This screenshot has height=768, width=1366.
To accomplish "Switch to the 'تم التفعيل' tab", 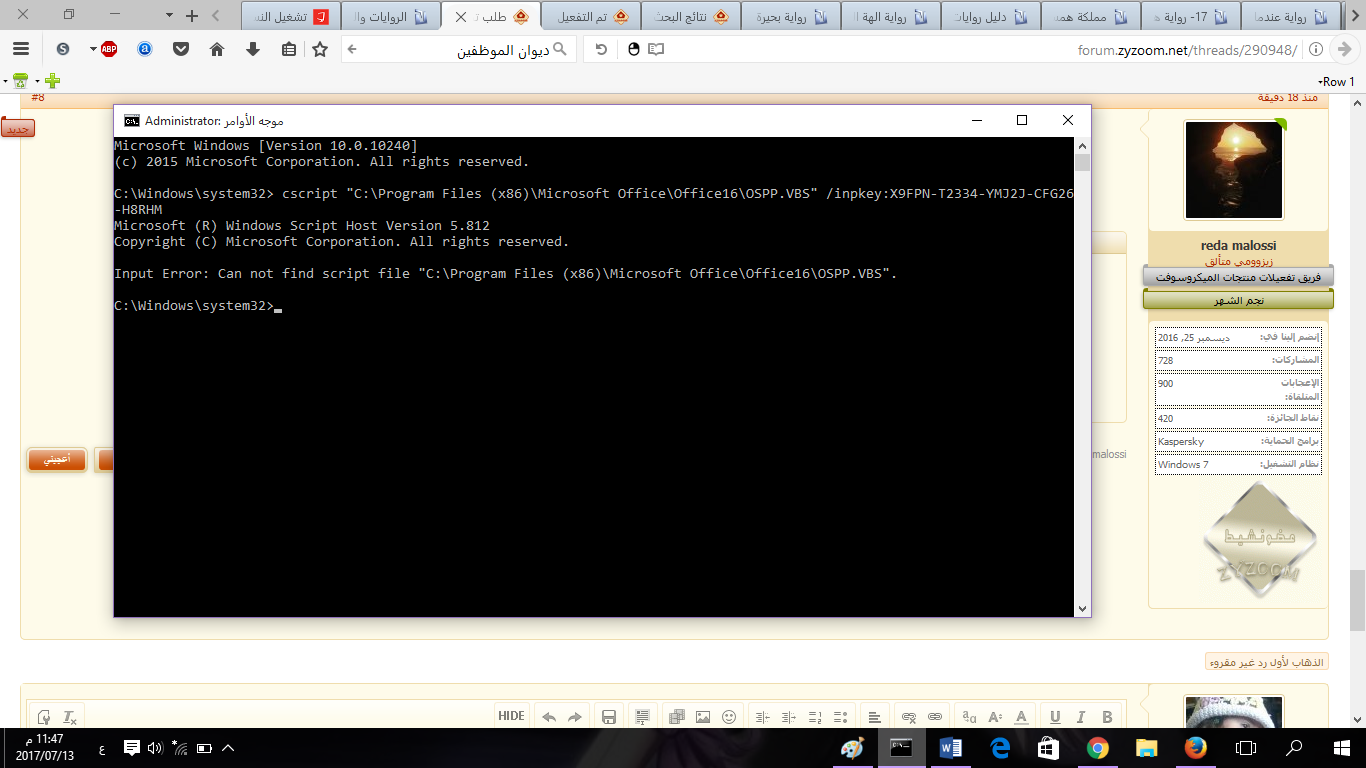I will [591, 17].
